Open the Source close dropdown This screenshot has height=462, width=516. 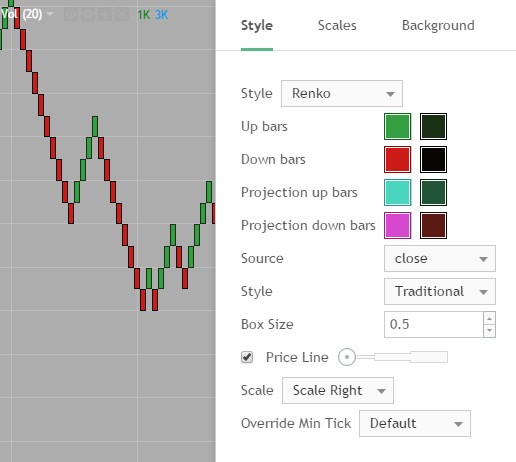(x=440, y=259)
